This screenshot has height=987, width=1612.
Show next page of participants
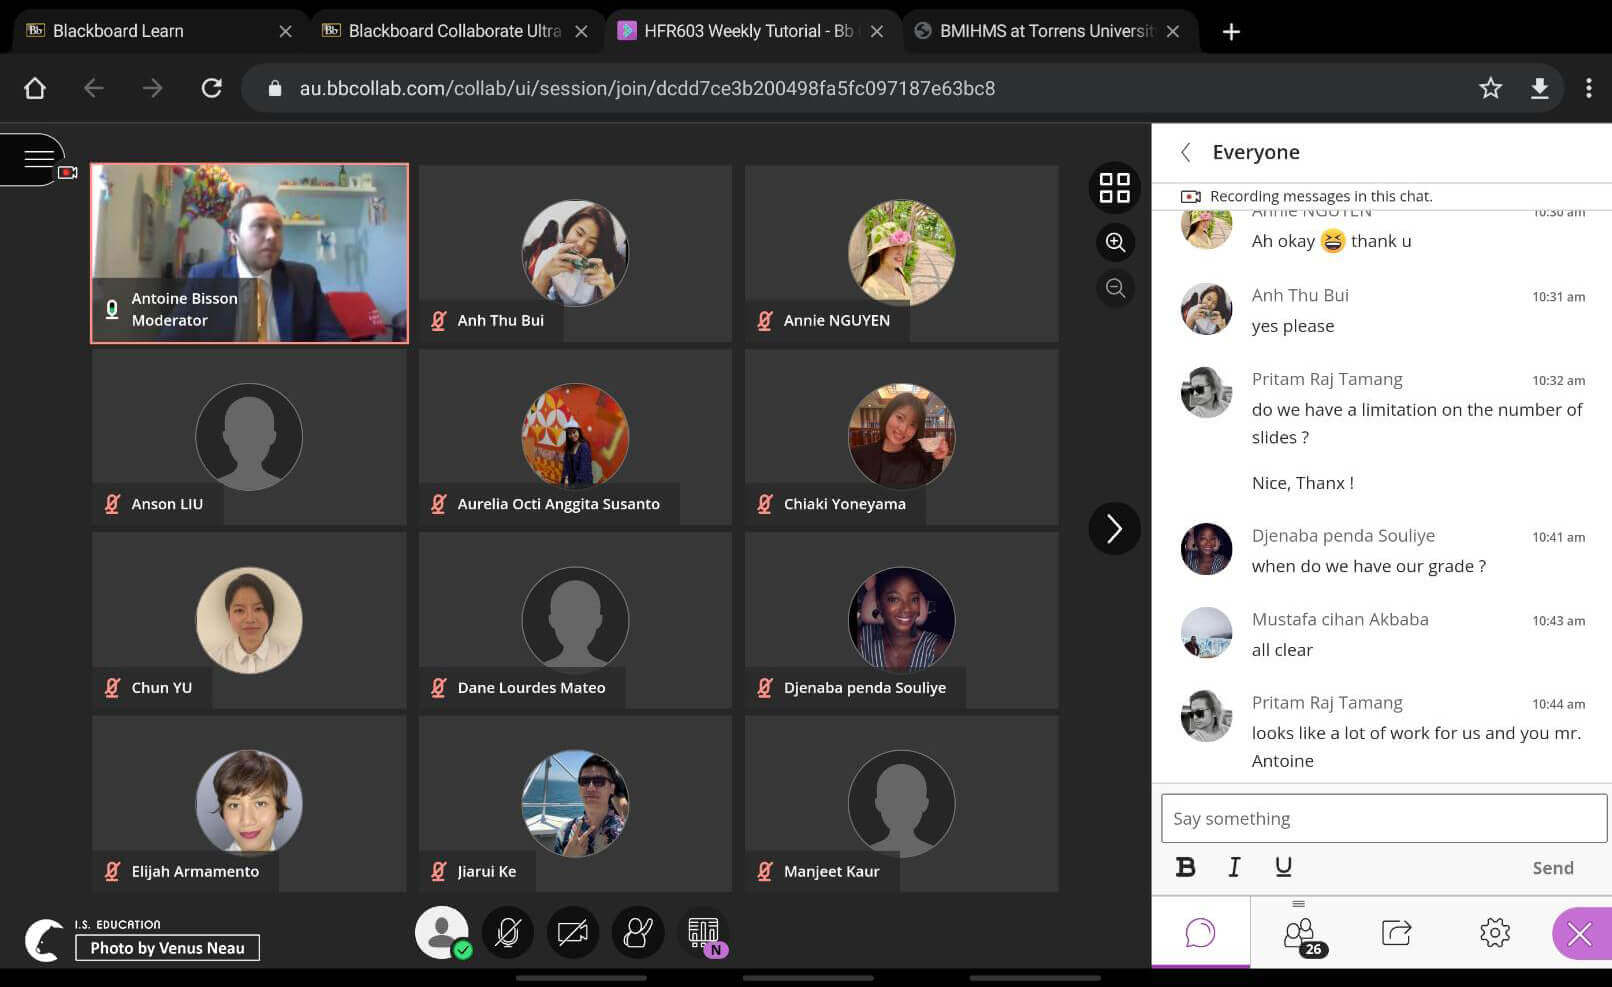tap(1114, 528)
